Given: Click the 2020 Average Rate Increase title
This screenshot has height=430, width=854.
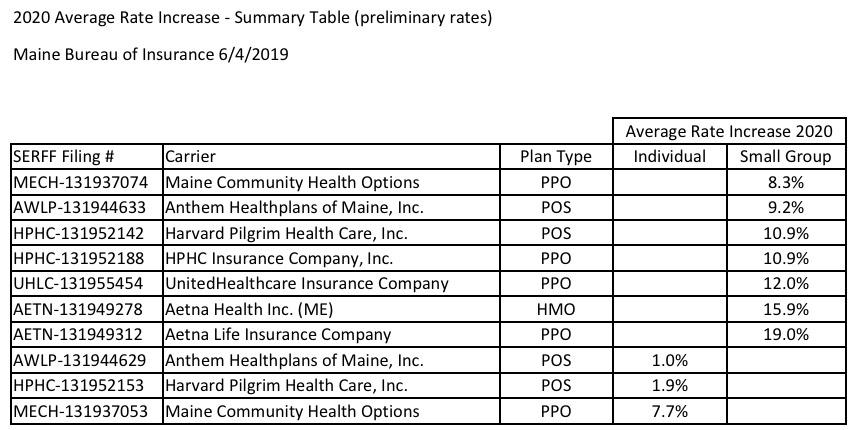Looking at the screenshot, I should point(252,18).
